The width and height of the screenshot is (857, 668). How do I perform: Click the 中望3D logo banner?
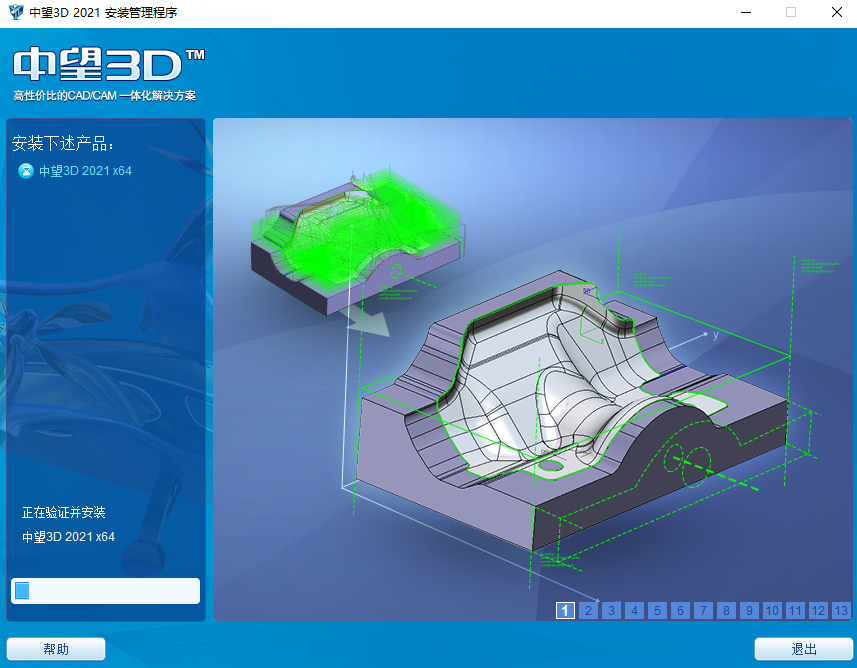109,64
